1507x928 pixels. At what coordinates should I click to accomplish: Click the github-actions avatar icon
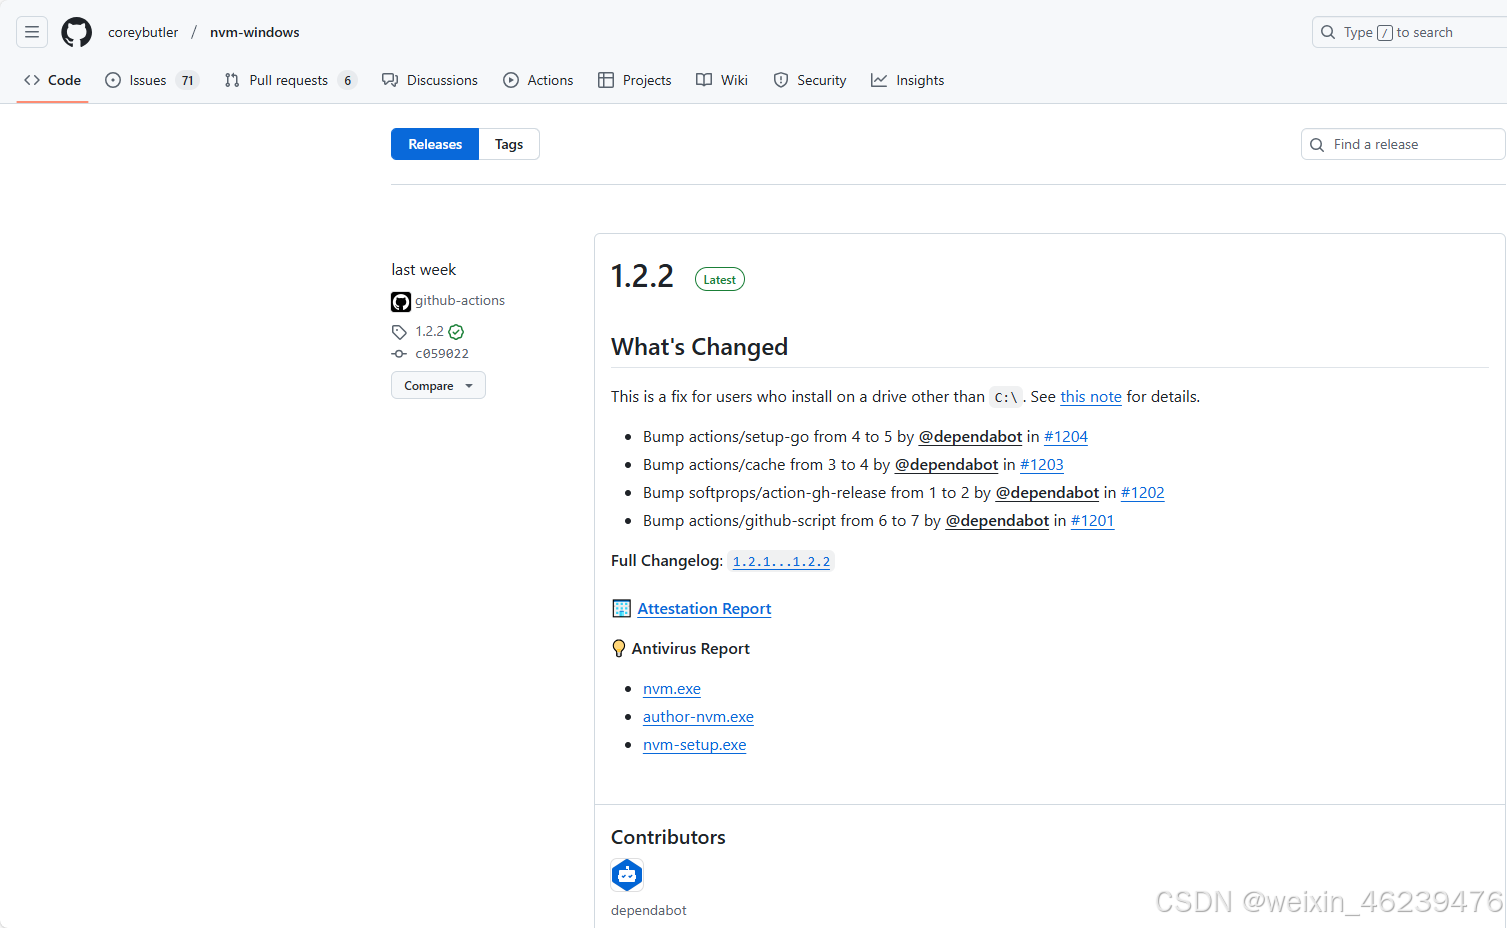[401, 302]
